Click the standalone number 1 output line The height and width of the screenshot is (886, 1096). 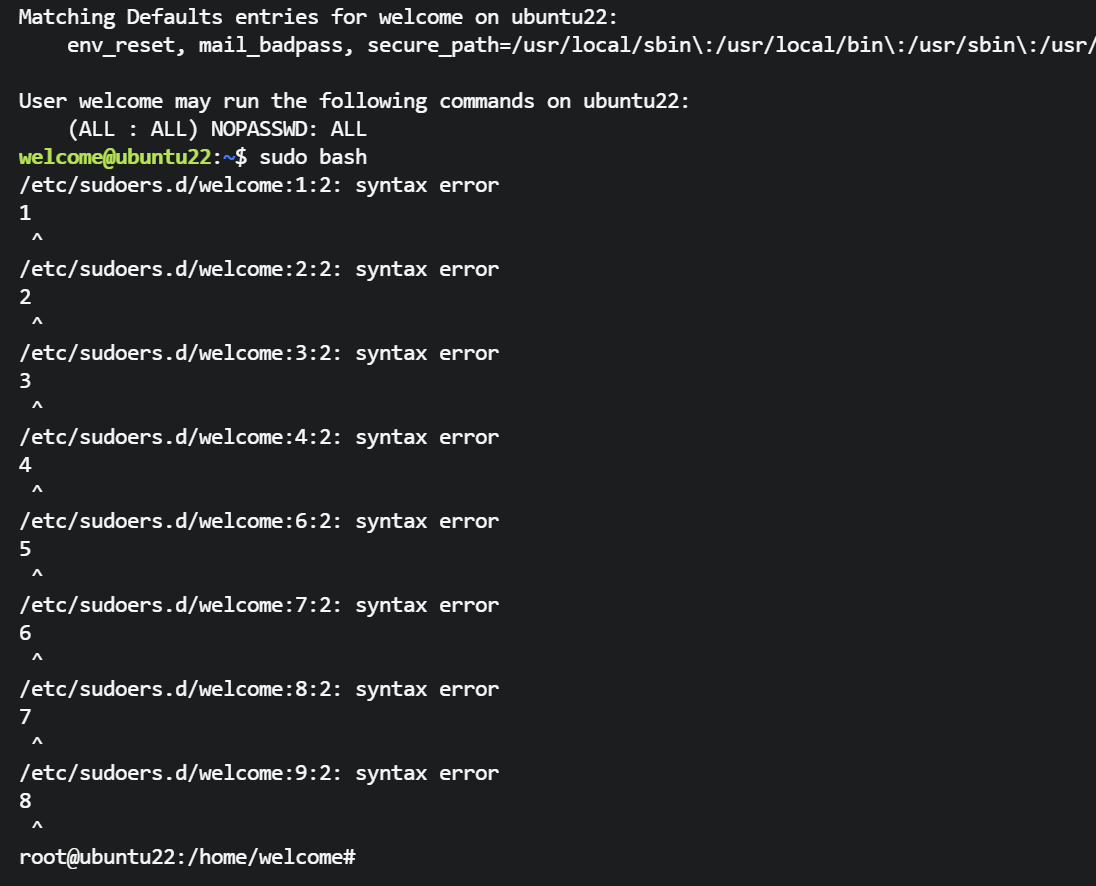click(x=25, y=213)
